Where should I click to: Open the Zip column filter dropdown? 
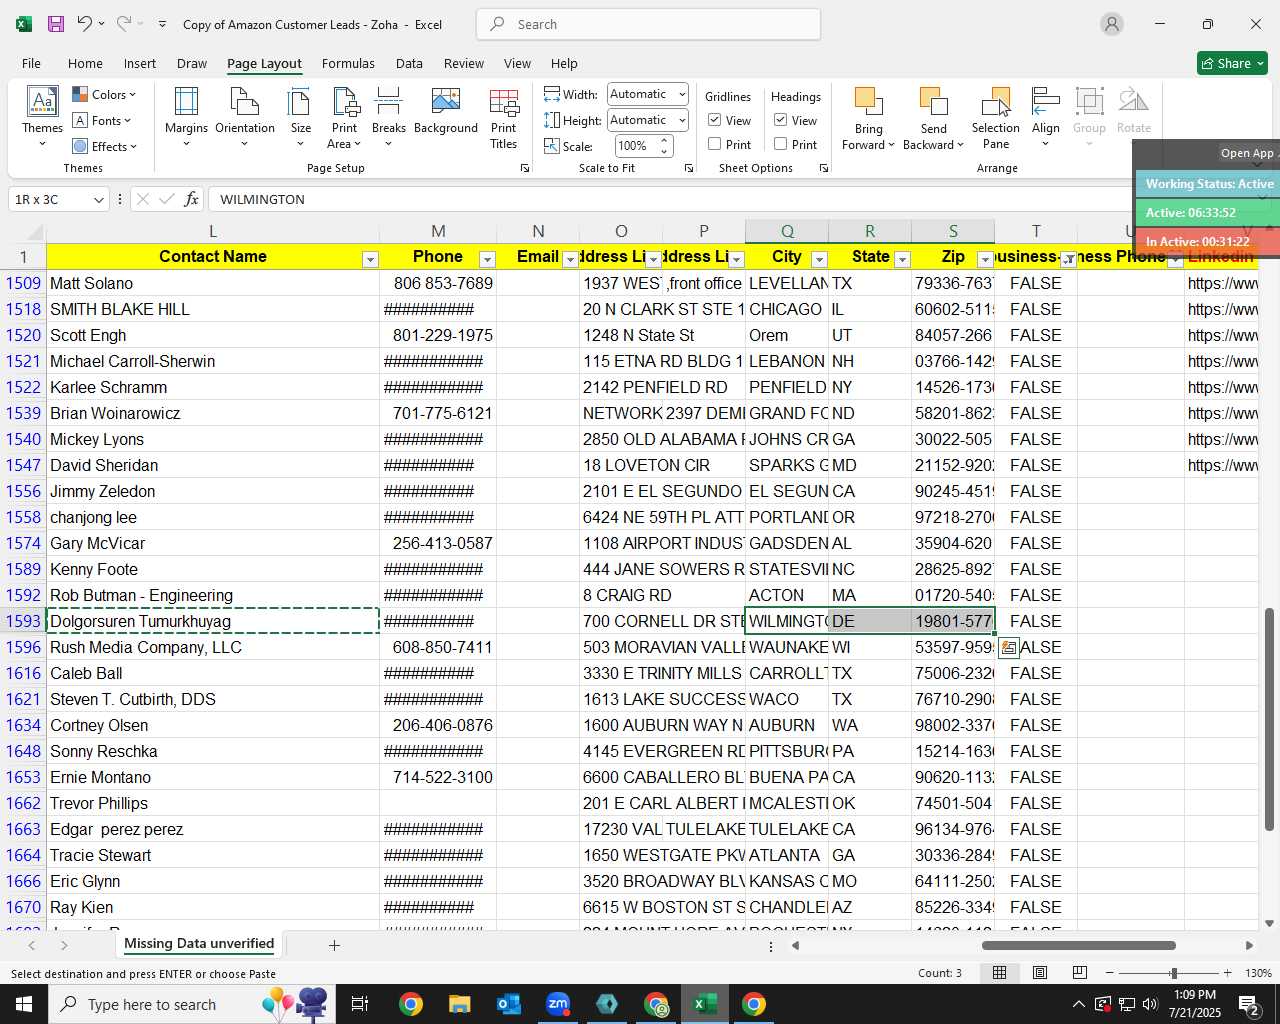985,260
